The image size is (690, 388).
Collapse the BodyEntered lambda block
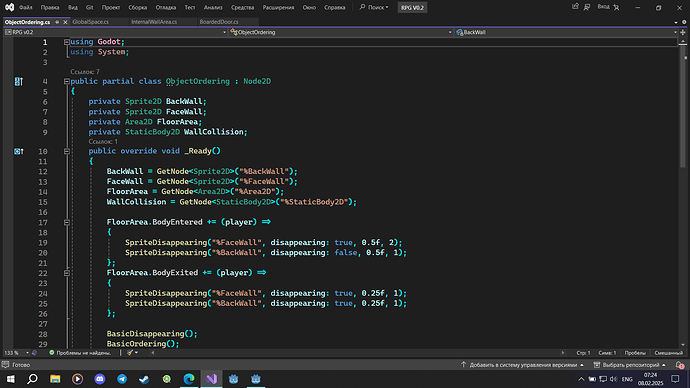tap(66, 222)
